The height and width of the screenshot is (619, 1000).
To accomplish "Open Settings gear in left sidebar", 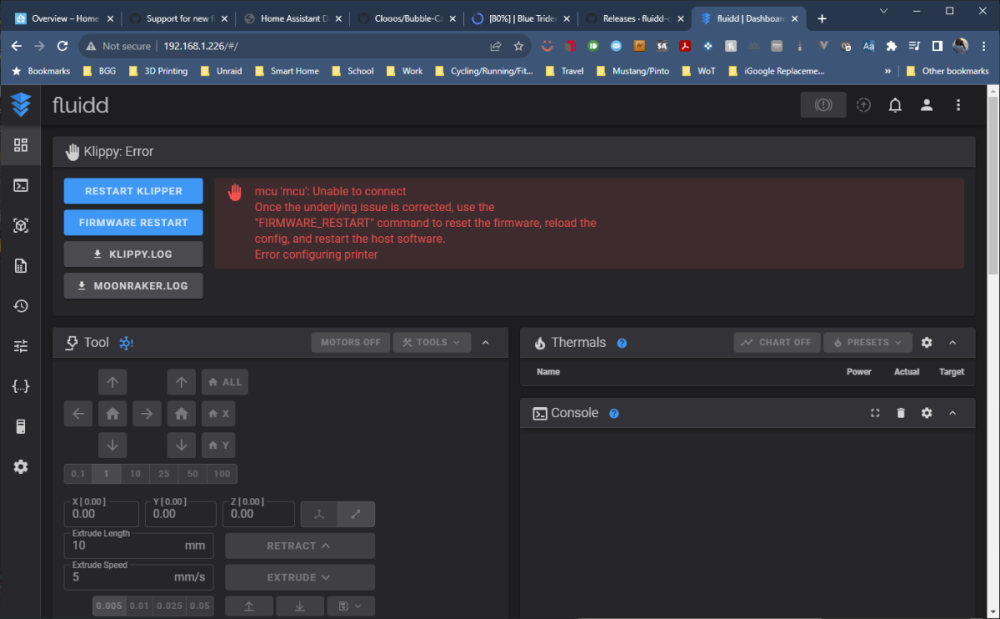I will coord(20,467).
